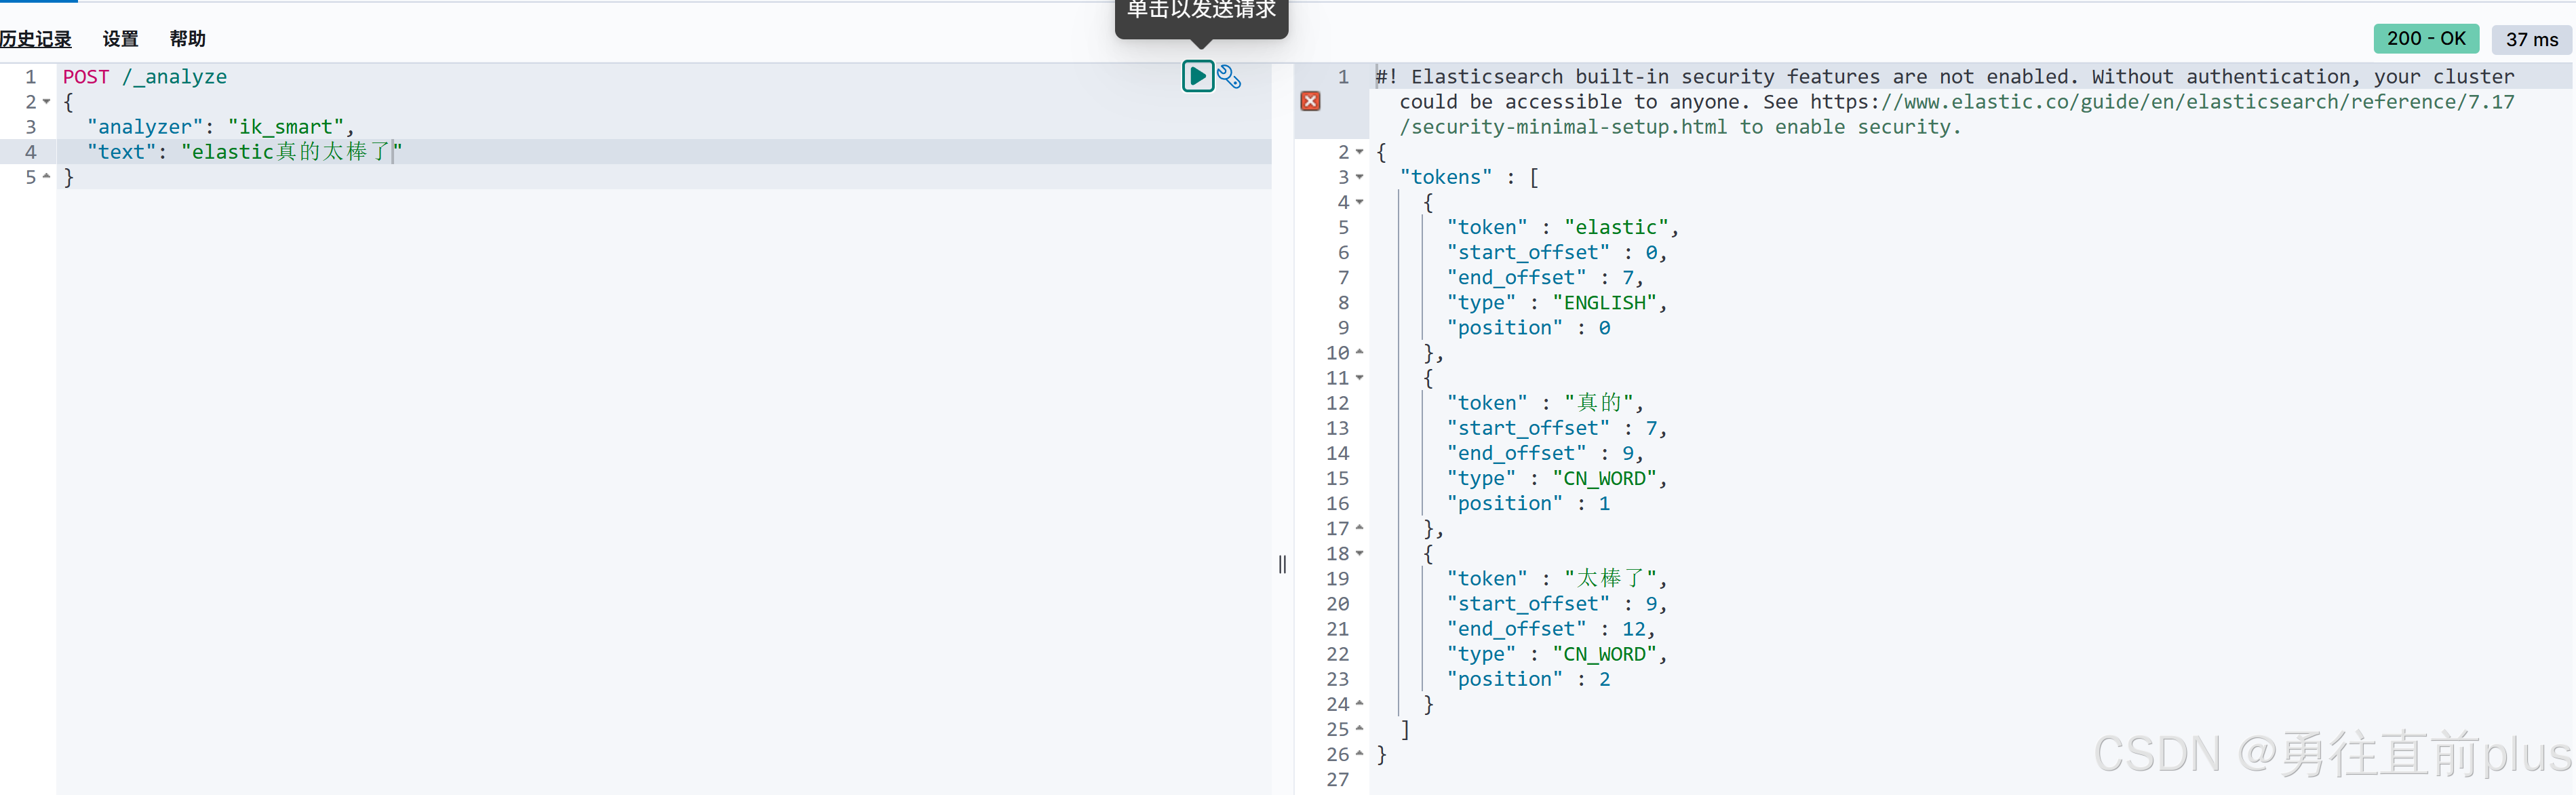Click the panel resize divider handle
Screen dimensions: 2576x795
click(x=1282, y=564)
